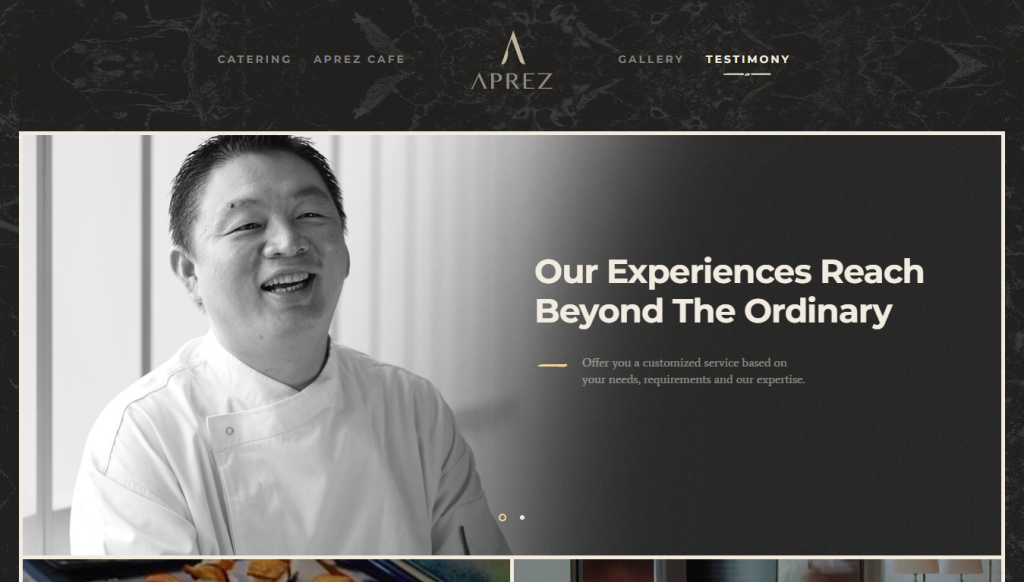Click the 'your needs, requirements' subtitle line

point(694,380)
